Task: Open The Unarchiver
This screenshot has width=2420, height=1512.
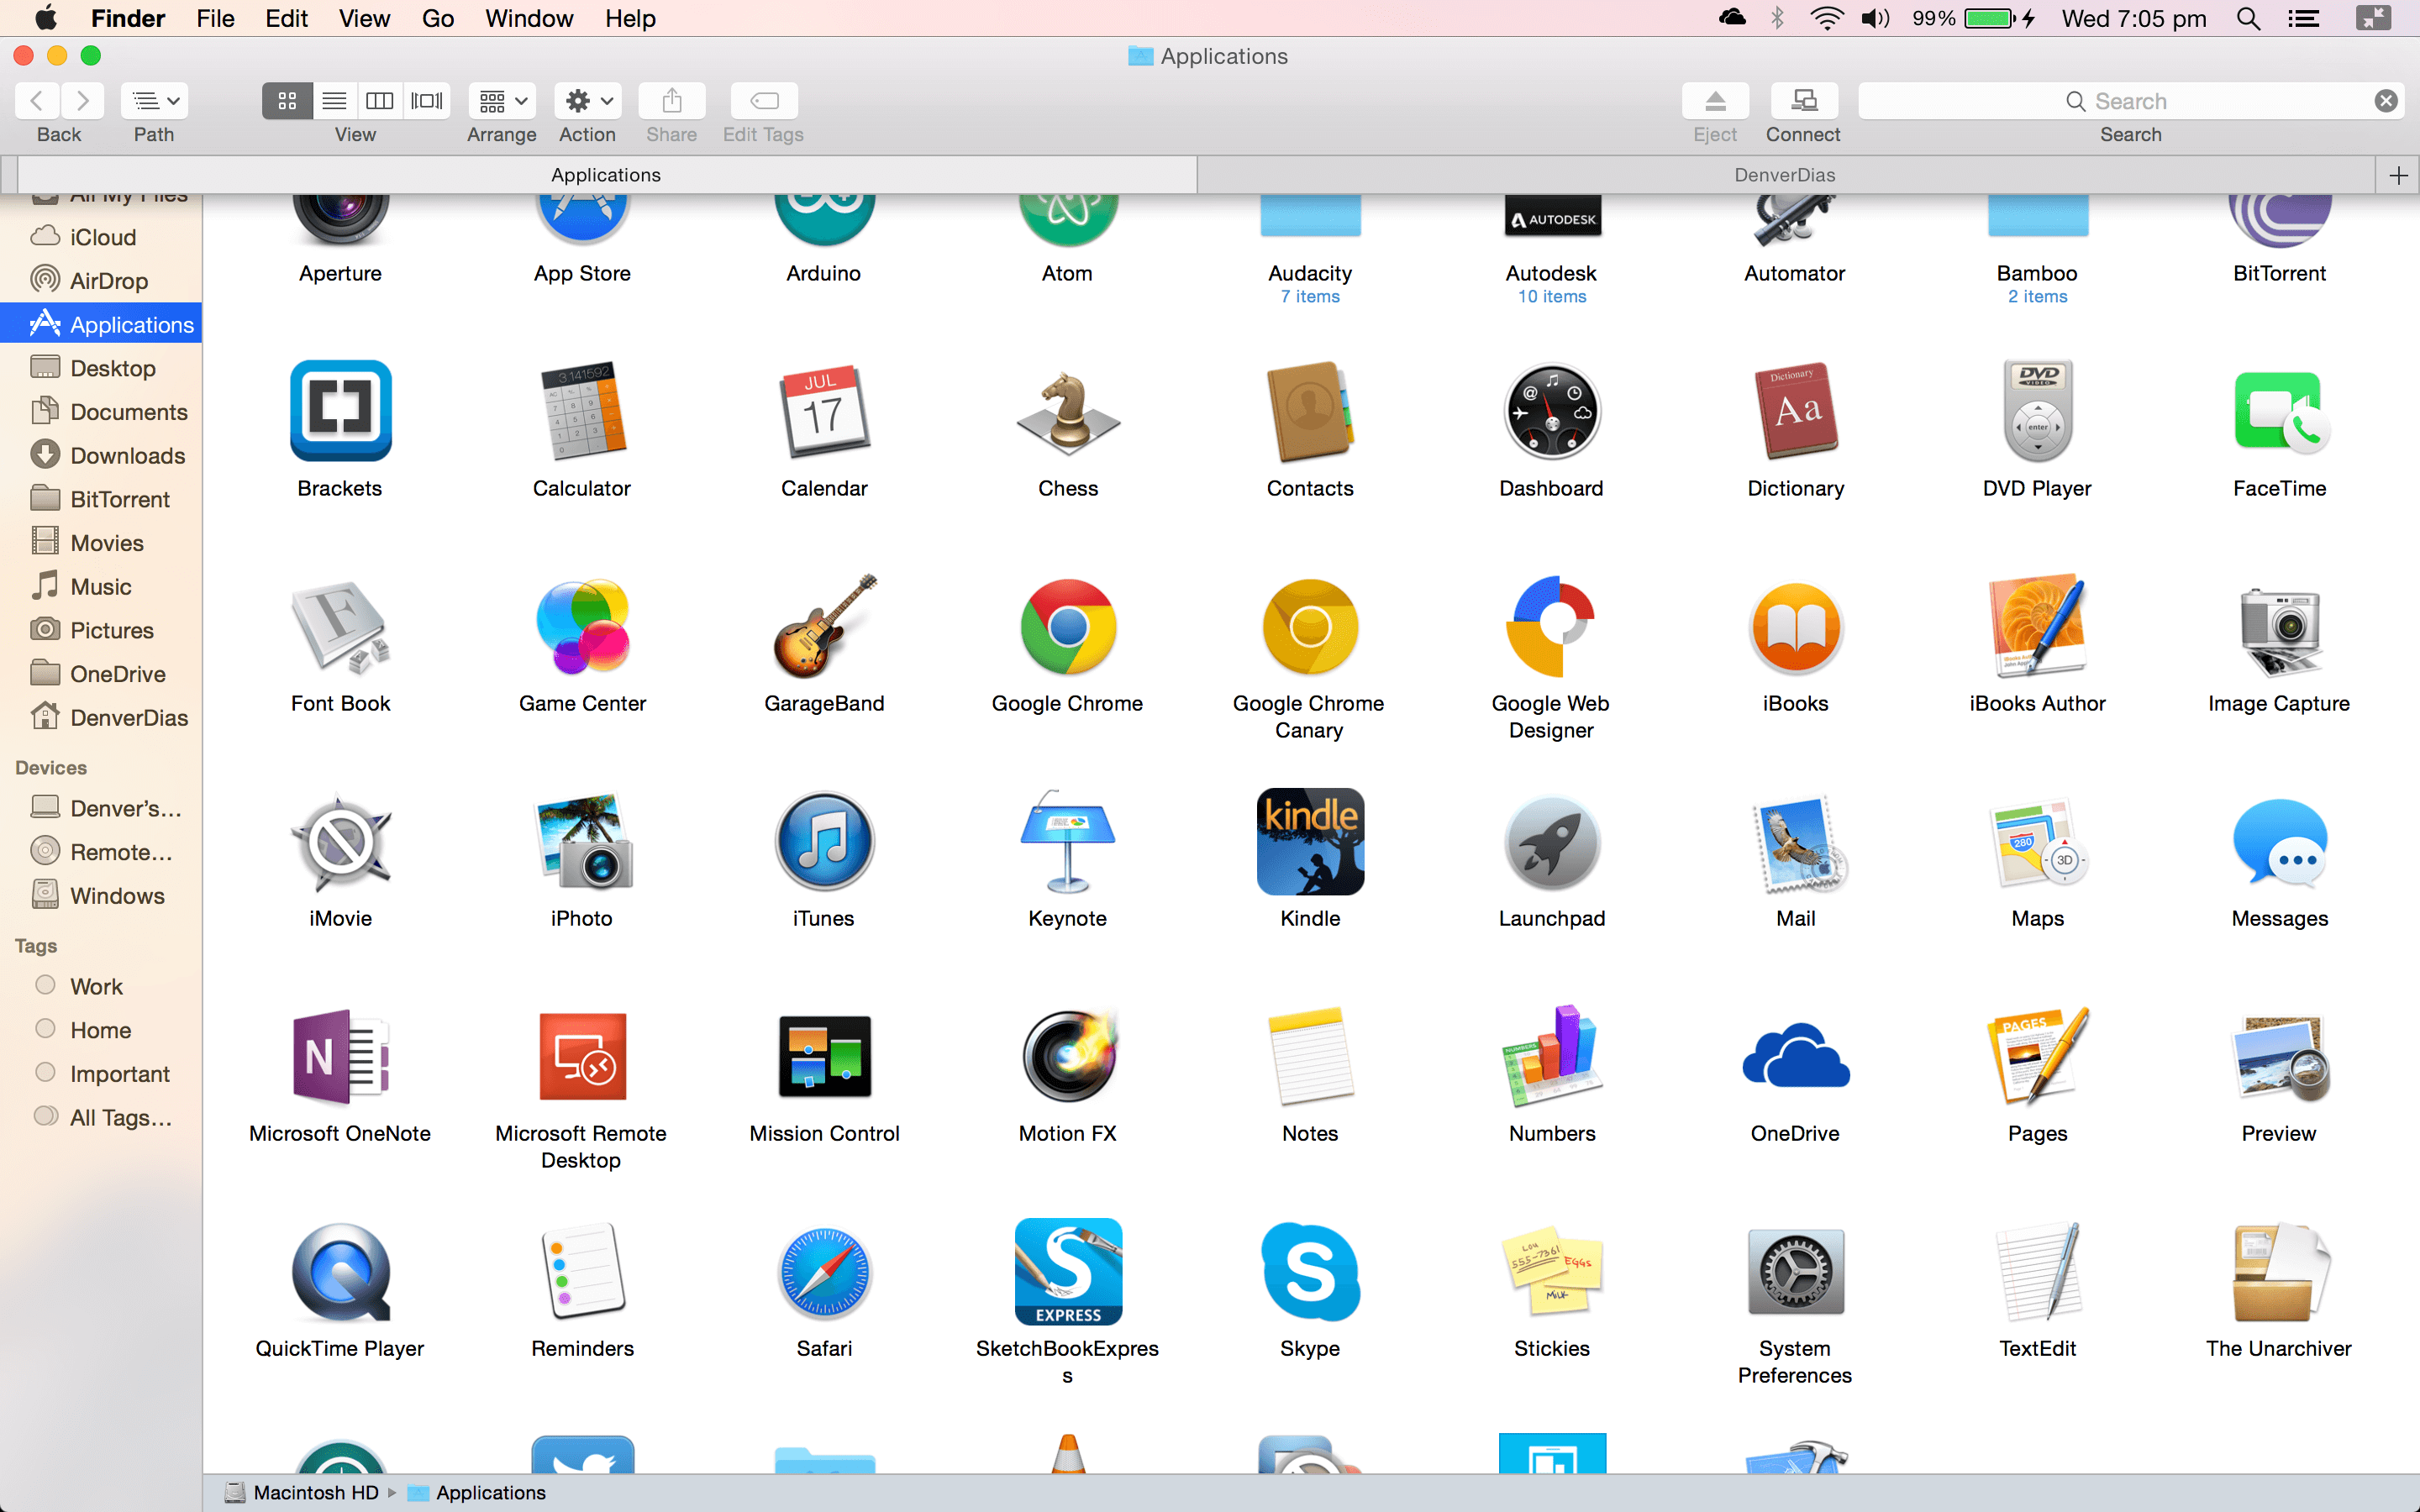Action: click(2280, 1272)
